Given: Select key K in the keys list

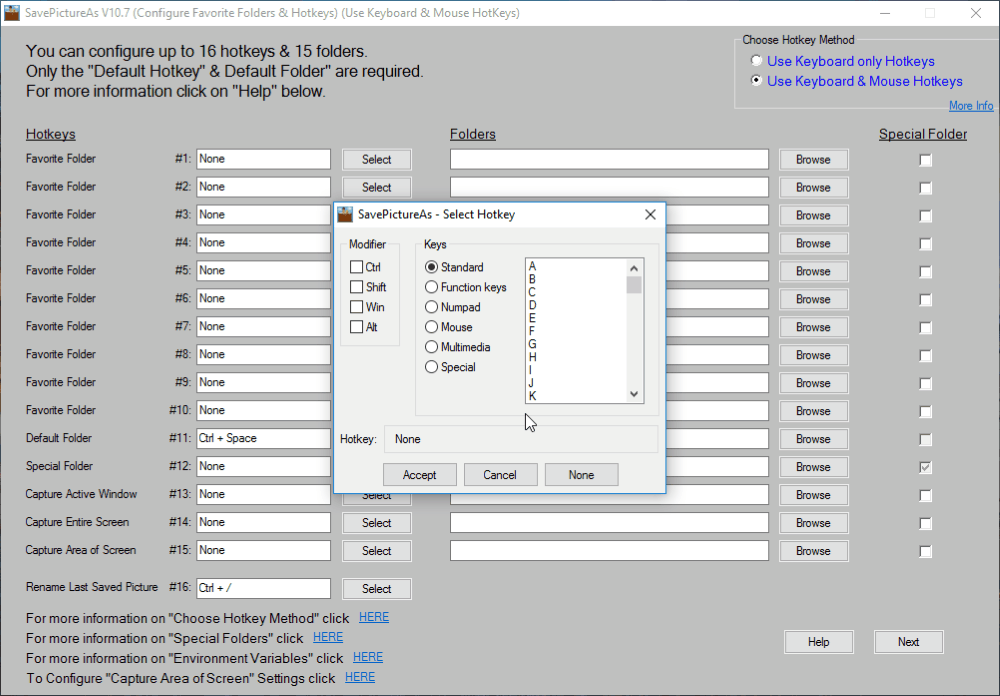Looking at the screenshot, I should pos(532,396).
